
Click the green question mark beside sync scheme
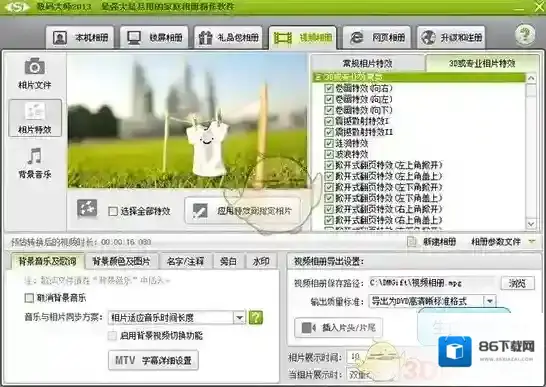(x=256, y=317)
